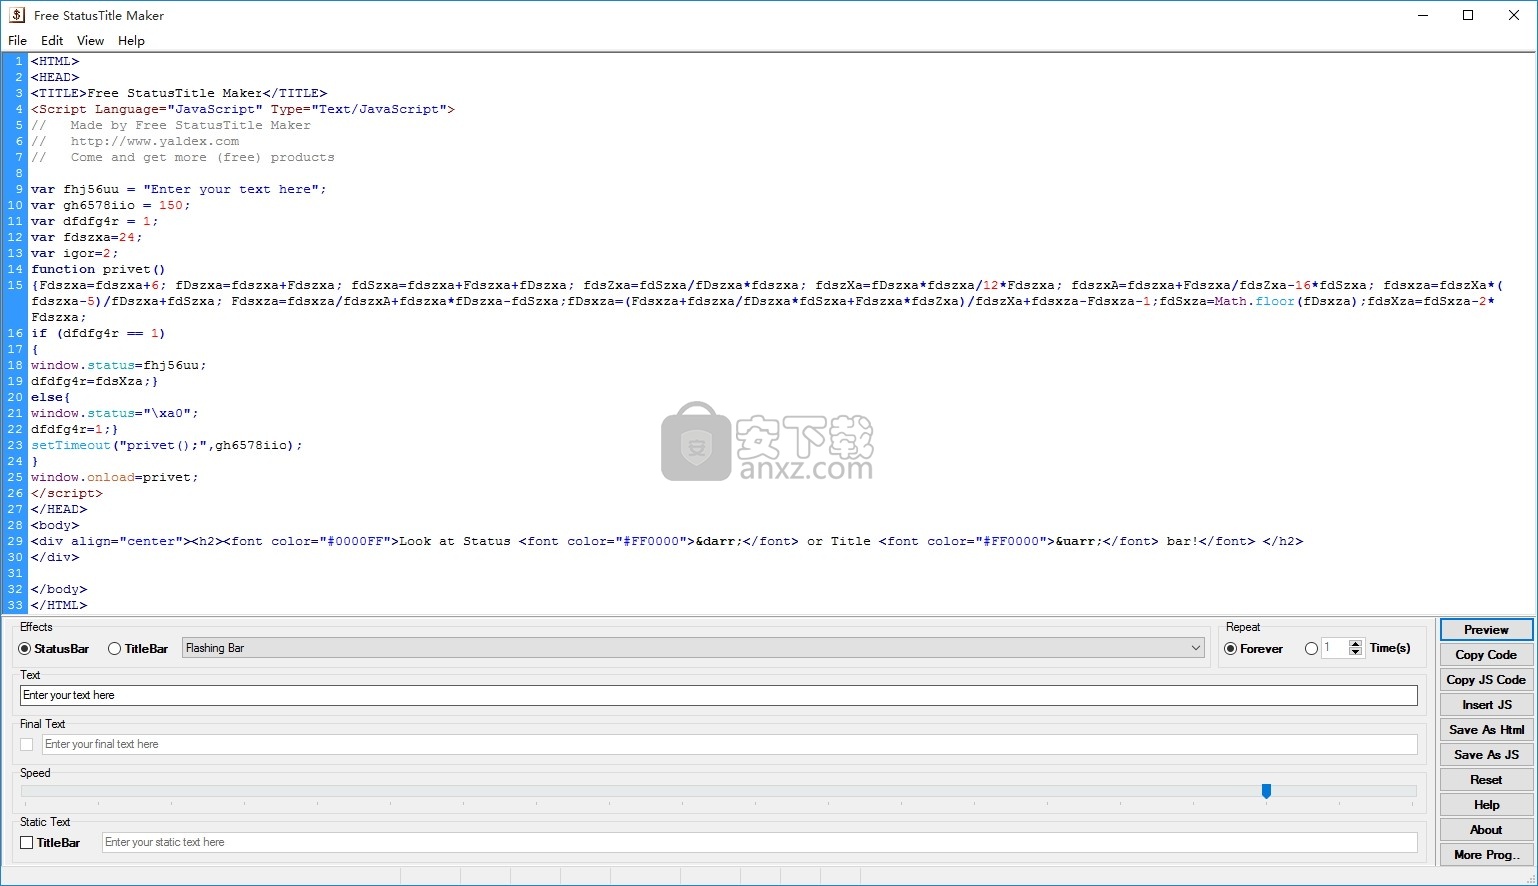The image size is (1538, 886).
Task: Close the Free StatusTitle Maker window
Action: coord(1514,15)
